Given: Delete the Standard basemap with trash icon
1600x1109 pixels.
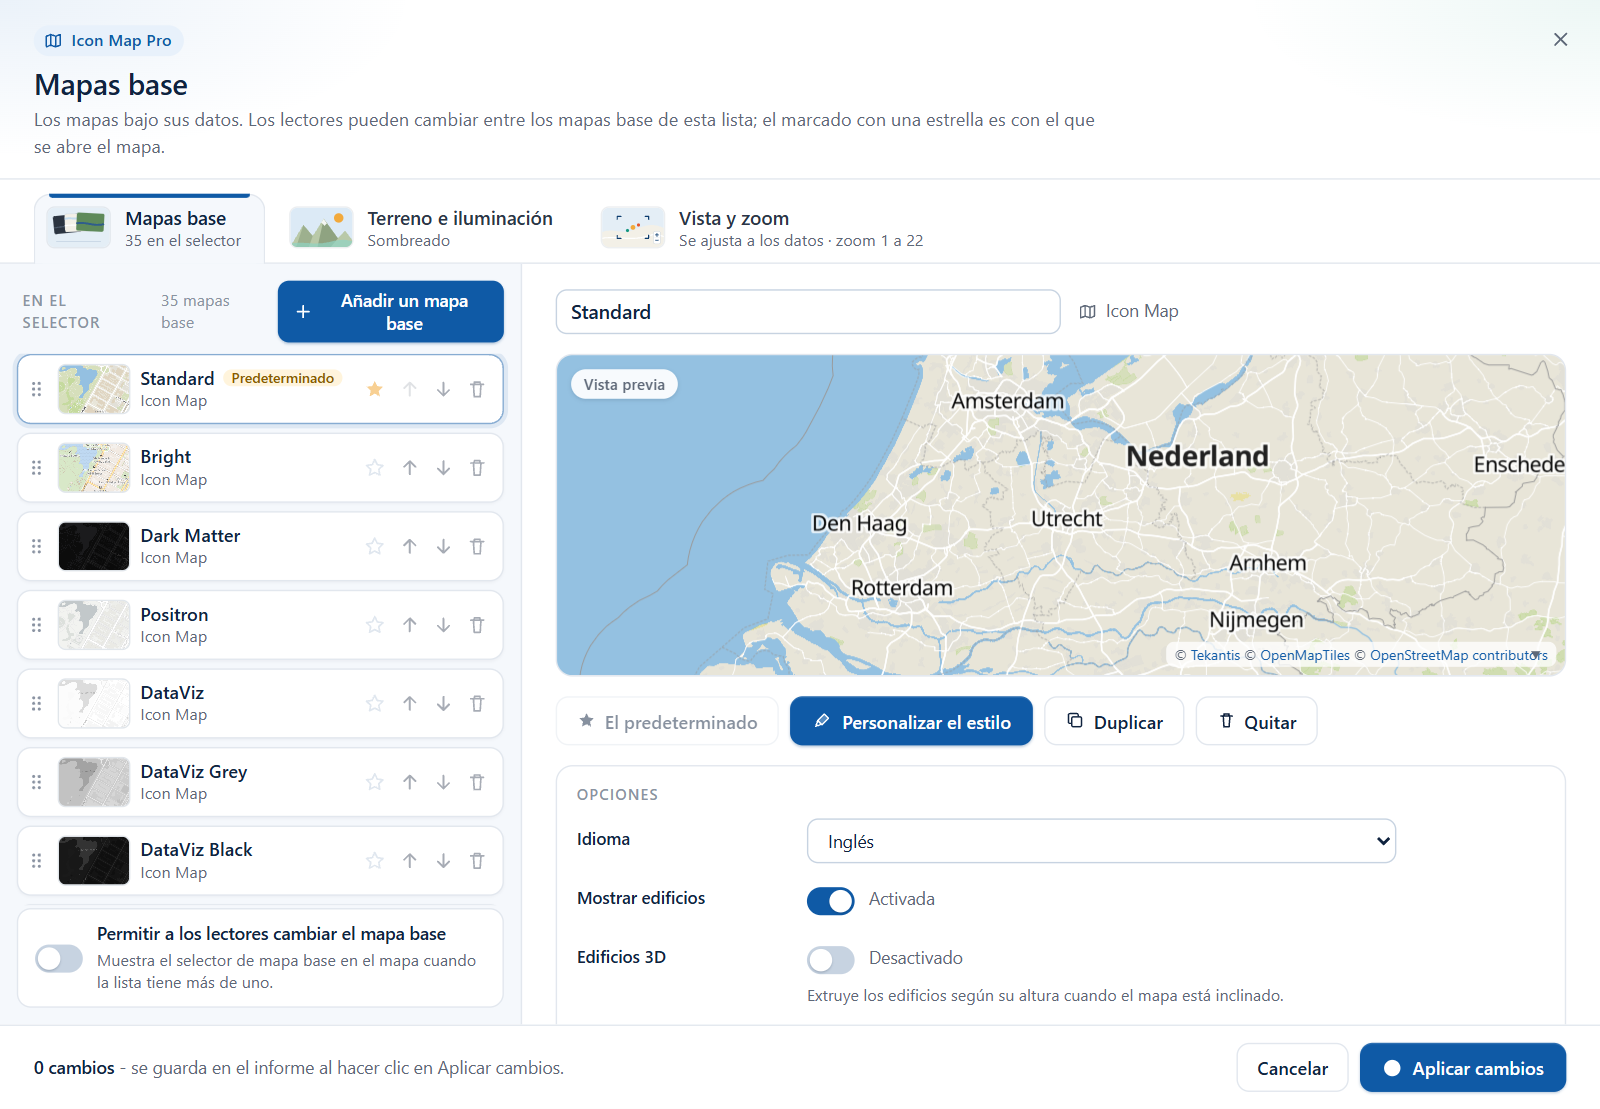Looking at the screenshot, I should click(477, 389).
